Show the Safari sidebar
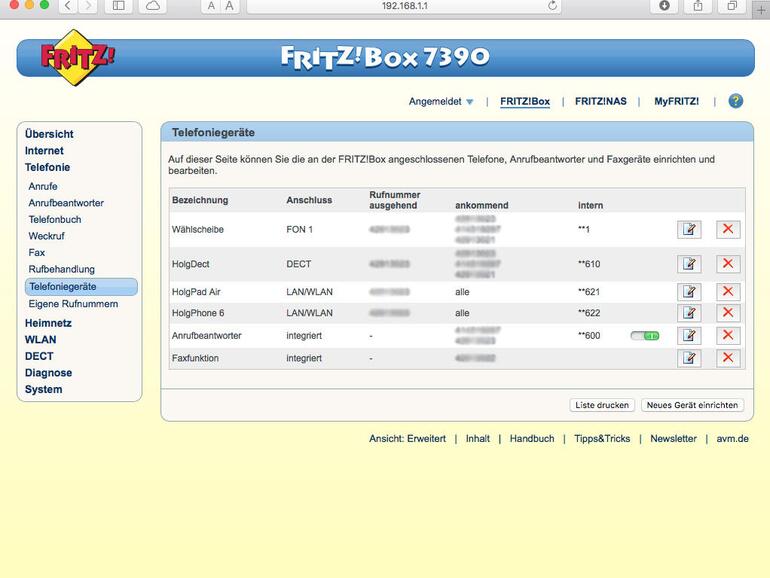This screenshot has height=578, width=770. coord(118,6)
